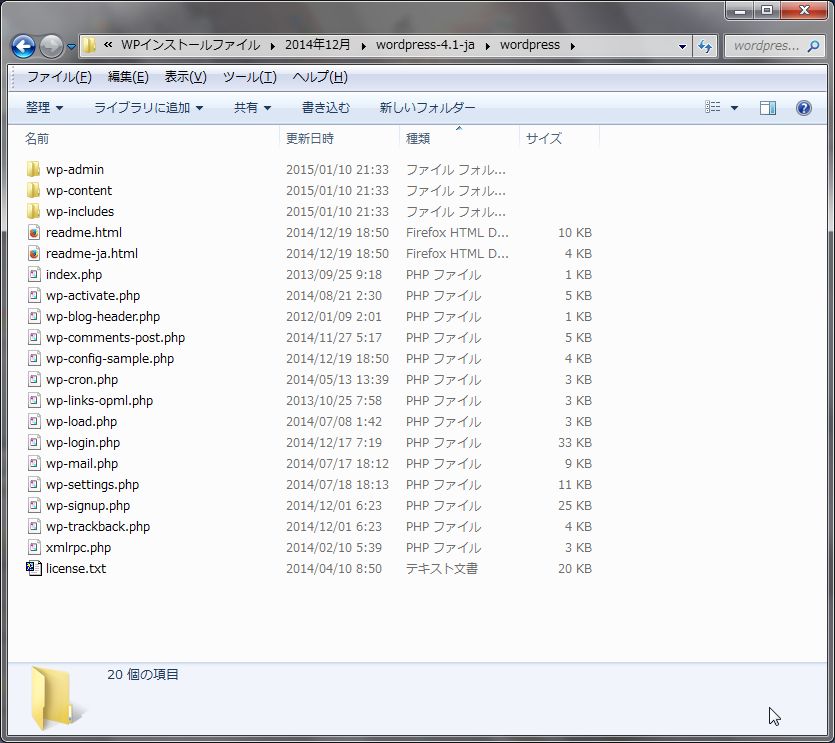
Task: Expand subfolders after 2014年12月 in address bar
Action: click(363, 46)
